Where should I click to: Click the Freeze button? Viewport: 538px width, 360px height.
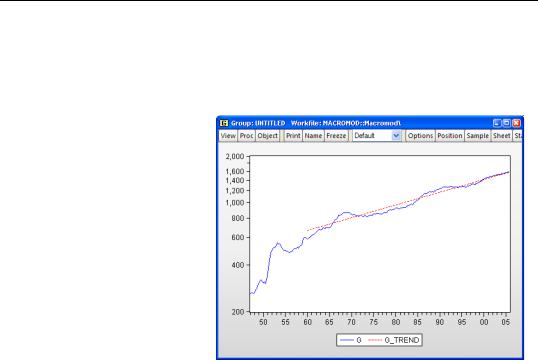tap(336, 136)
